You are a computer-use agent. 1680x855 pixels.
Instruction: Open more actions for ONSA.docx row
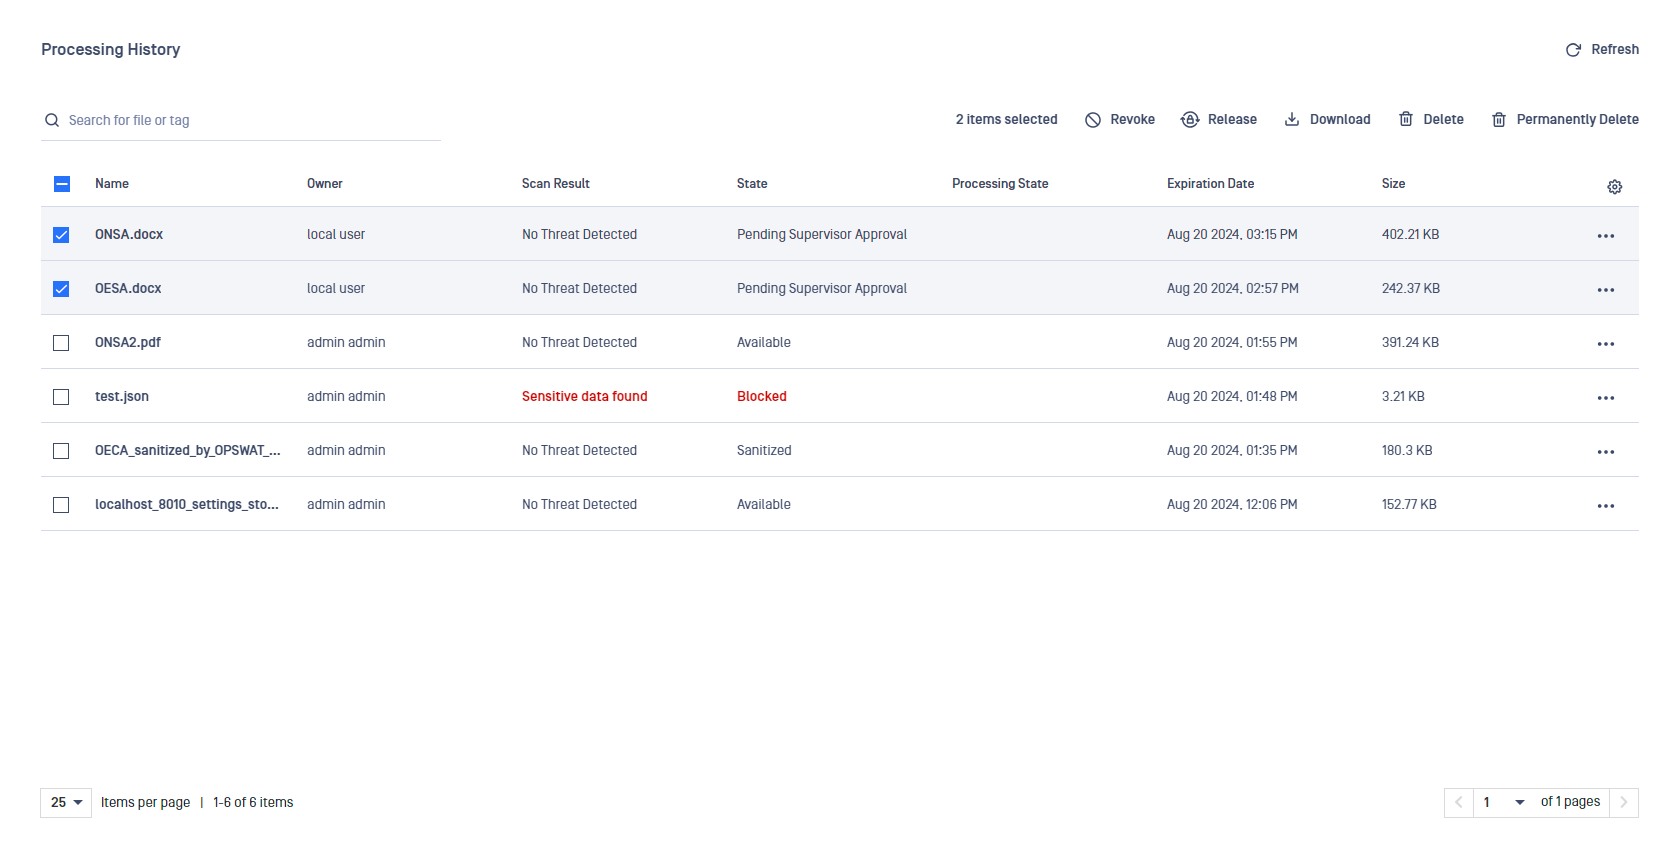pos(1605,236)
